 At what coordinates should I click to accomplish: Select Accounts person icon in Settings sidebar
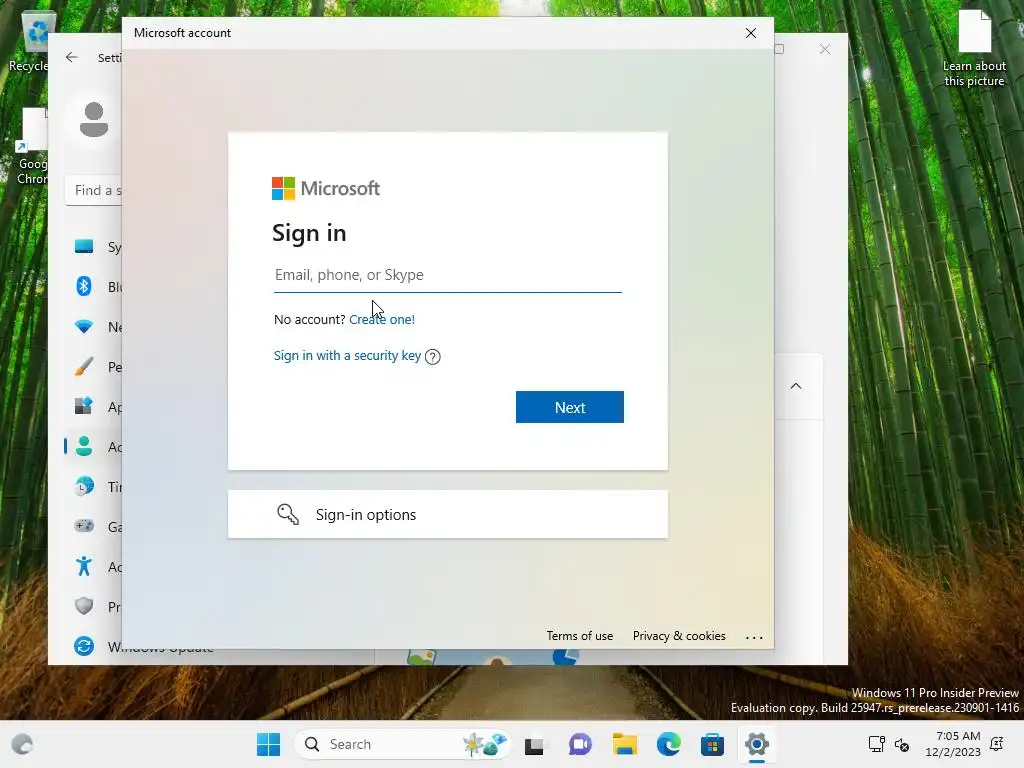pos(84,447)
